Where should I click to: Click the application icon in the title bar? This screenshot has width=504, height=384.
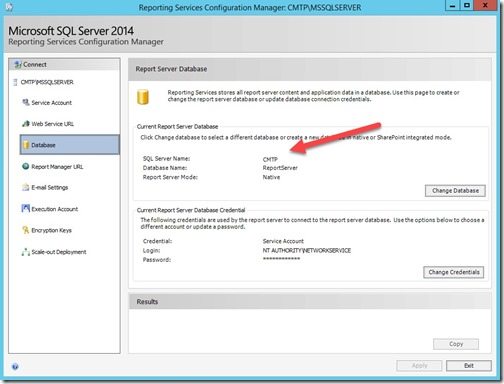pos(9,7)
